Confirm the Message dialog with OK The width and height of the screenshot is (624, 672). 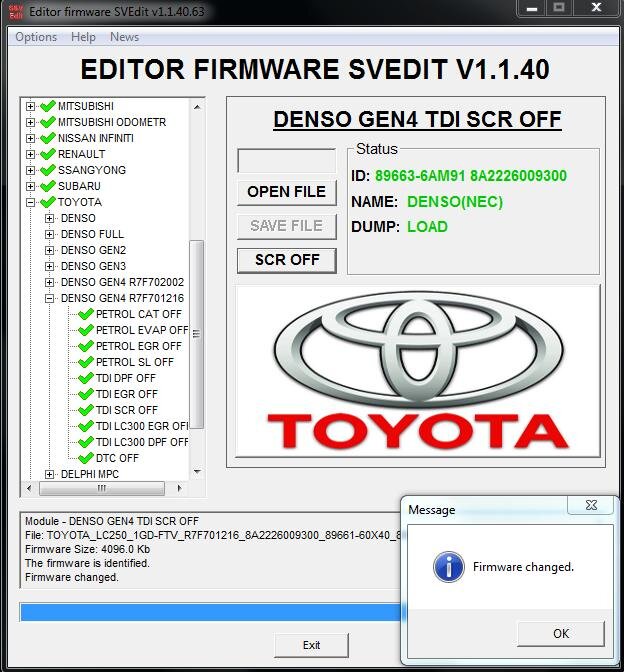[561, 633]
